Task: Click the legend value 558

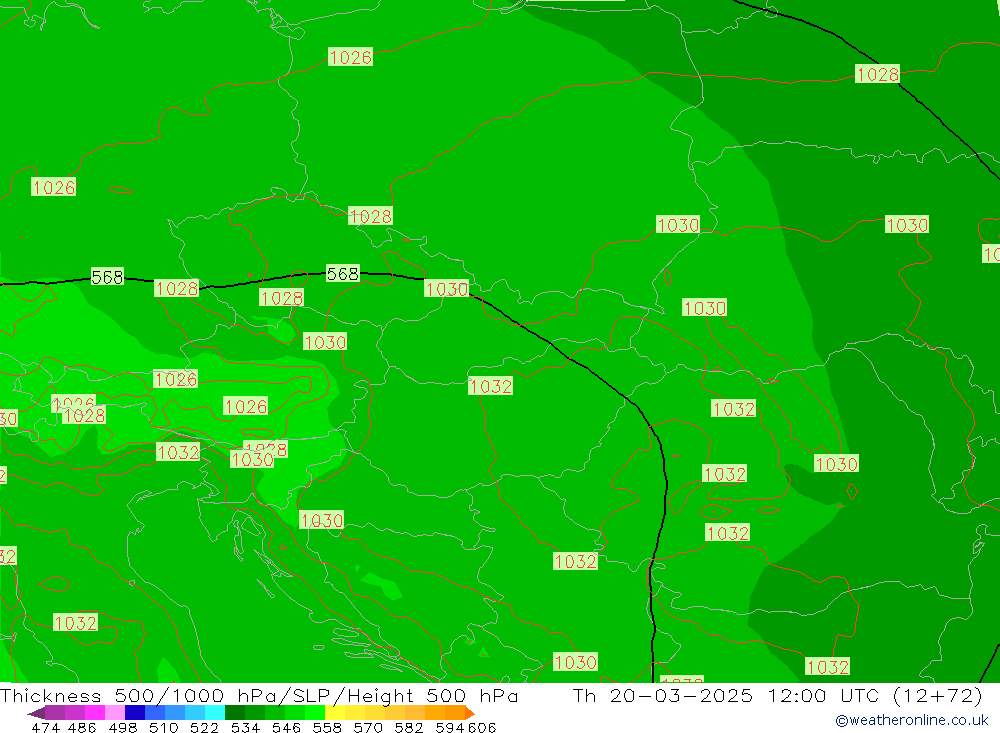Action: point(327,727)
